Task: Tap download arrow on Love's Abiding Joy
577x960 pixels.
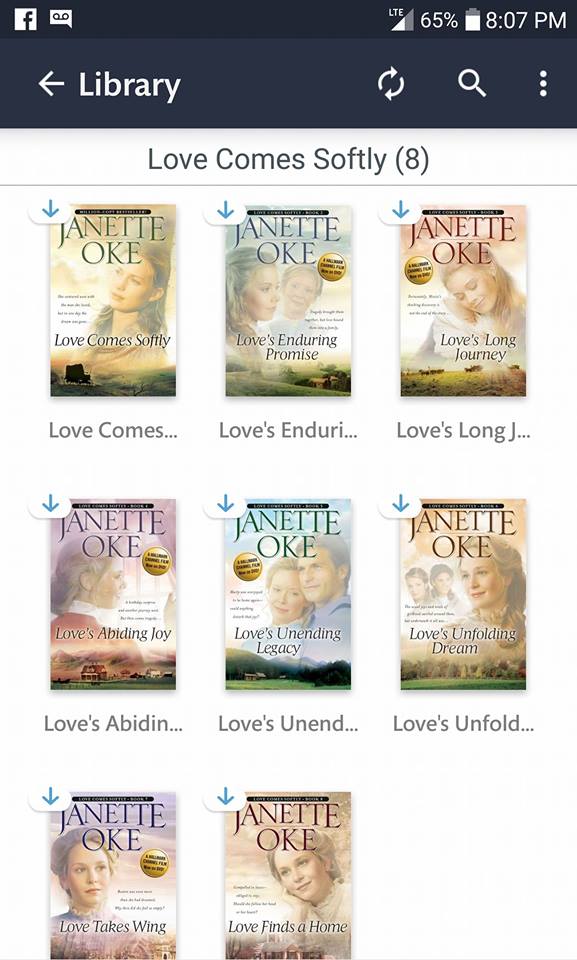Action: (50, 503)
